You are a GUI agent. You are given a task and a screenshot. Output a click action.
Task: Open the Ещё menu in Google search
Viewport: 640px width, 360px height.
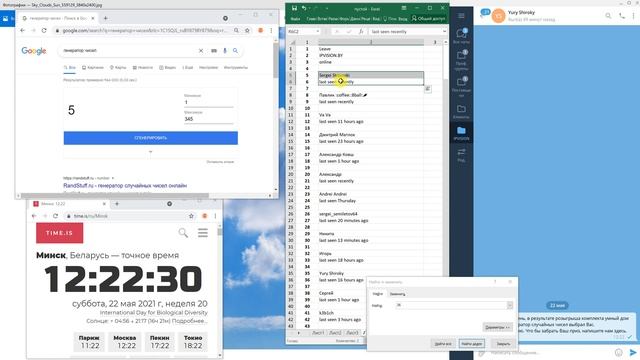(x=188, y=67)
